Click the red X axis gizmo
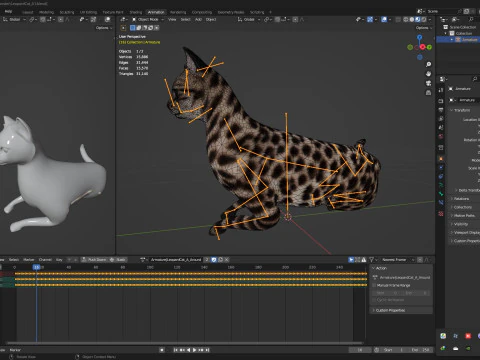 tap(423, 47)
